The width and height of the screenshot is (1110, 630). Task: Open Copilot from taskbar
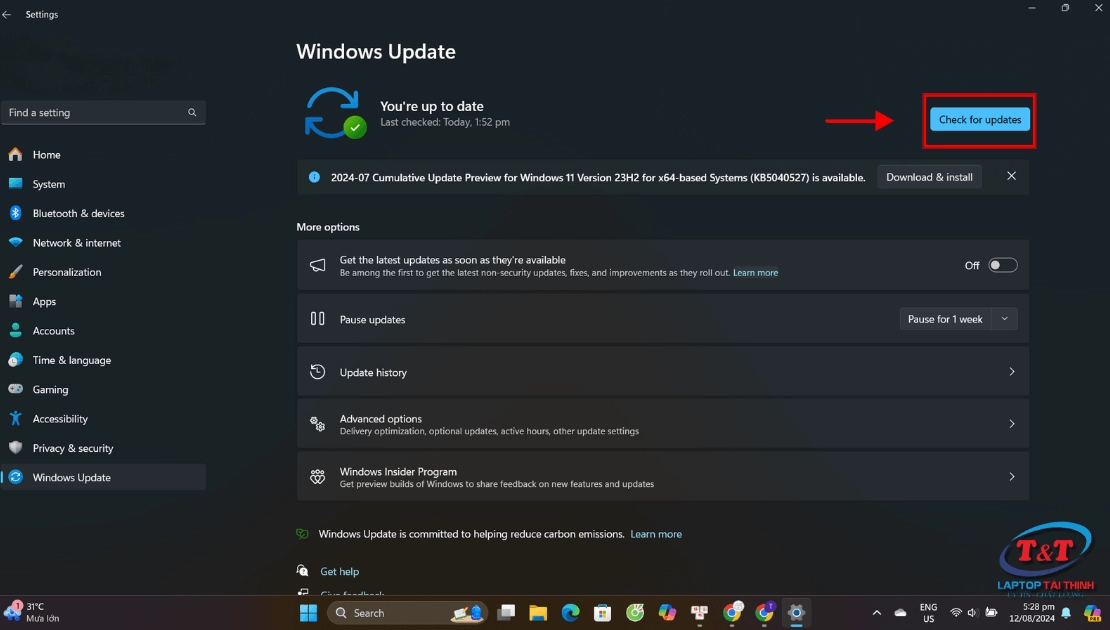[667, 613]
